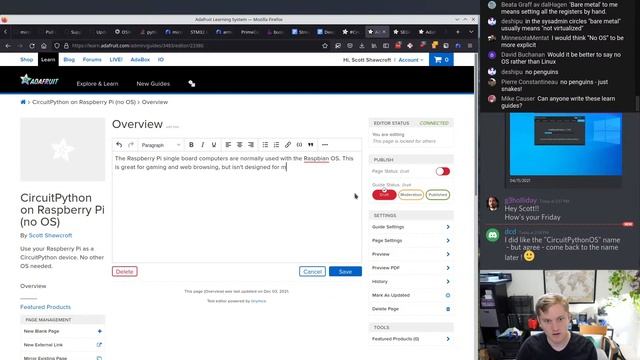Viewport: 640px width, 360px height.
Task: Align text right
Action: pyautogui.click(x=251, y=145)
